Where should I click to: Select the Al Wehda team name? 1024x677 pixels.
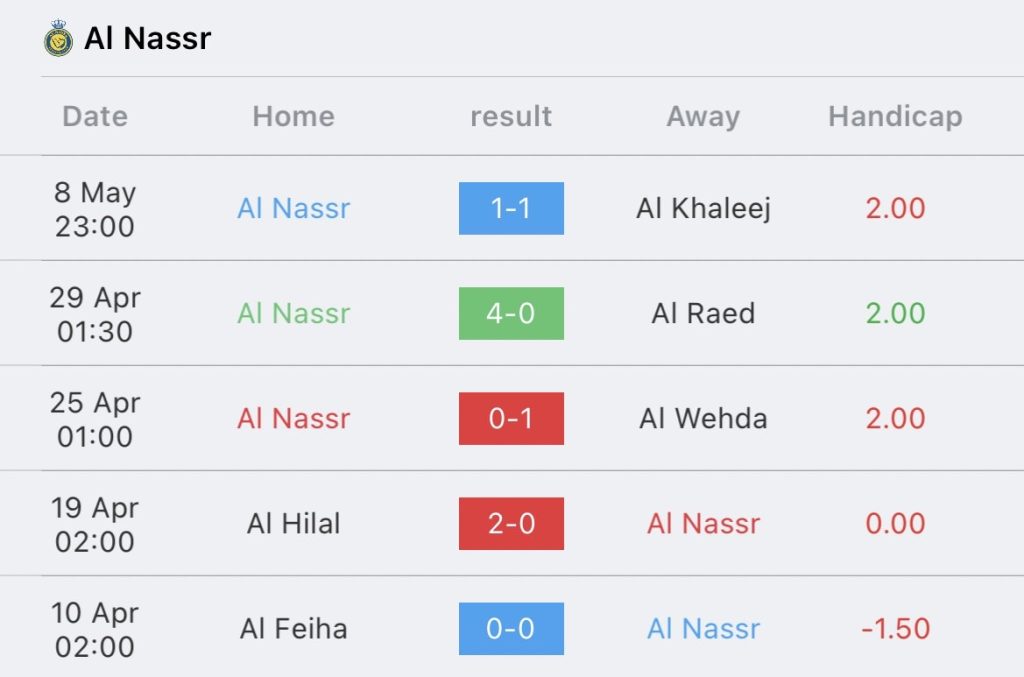(x=703, y=418)
